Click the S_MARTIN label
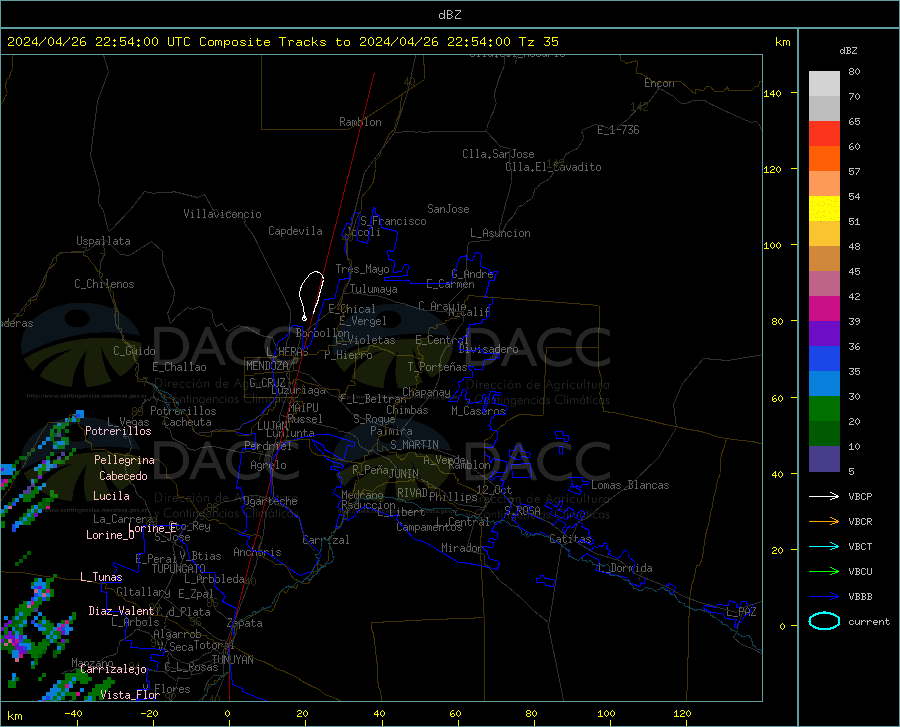This screenshot has height=727, width=900. click(414, 445)
